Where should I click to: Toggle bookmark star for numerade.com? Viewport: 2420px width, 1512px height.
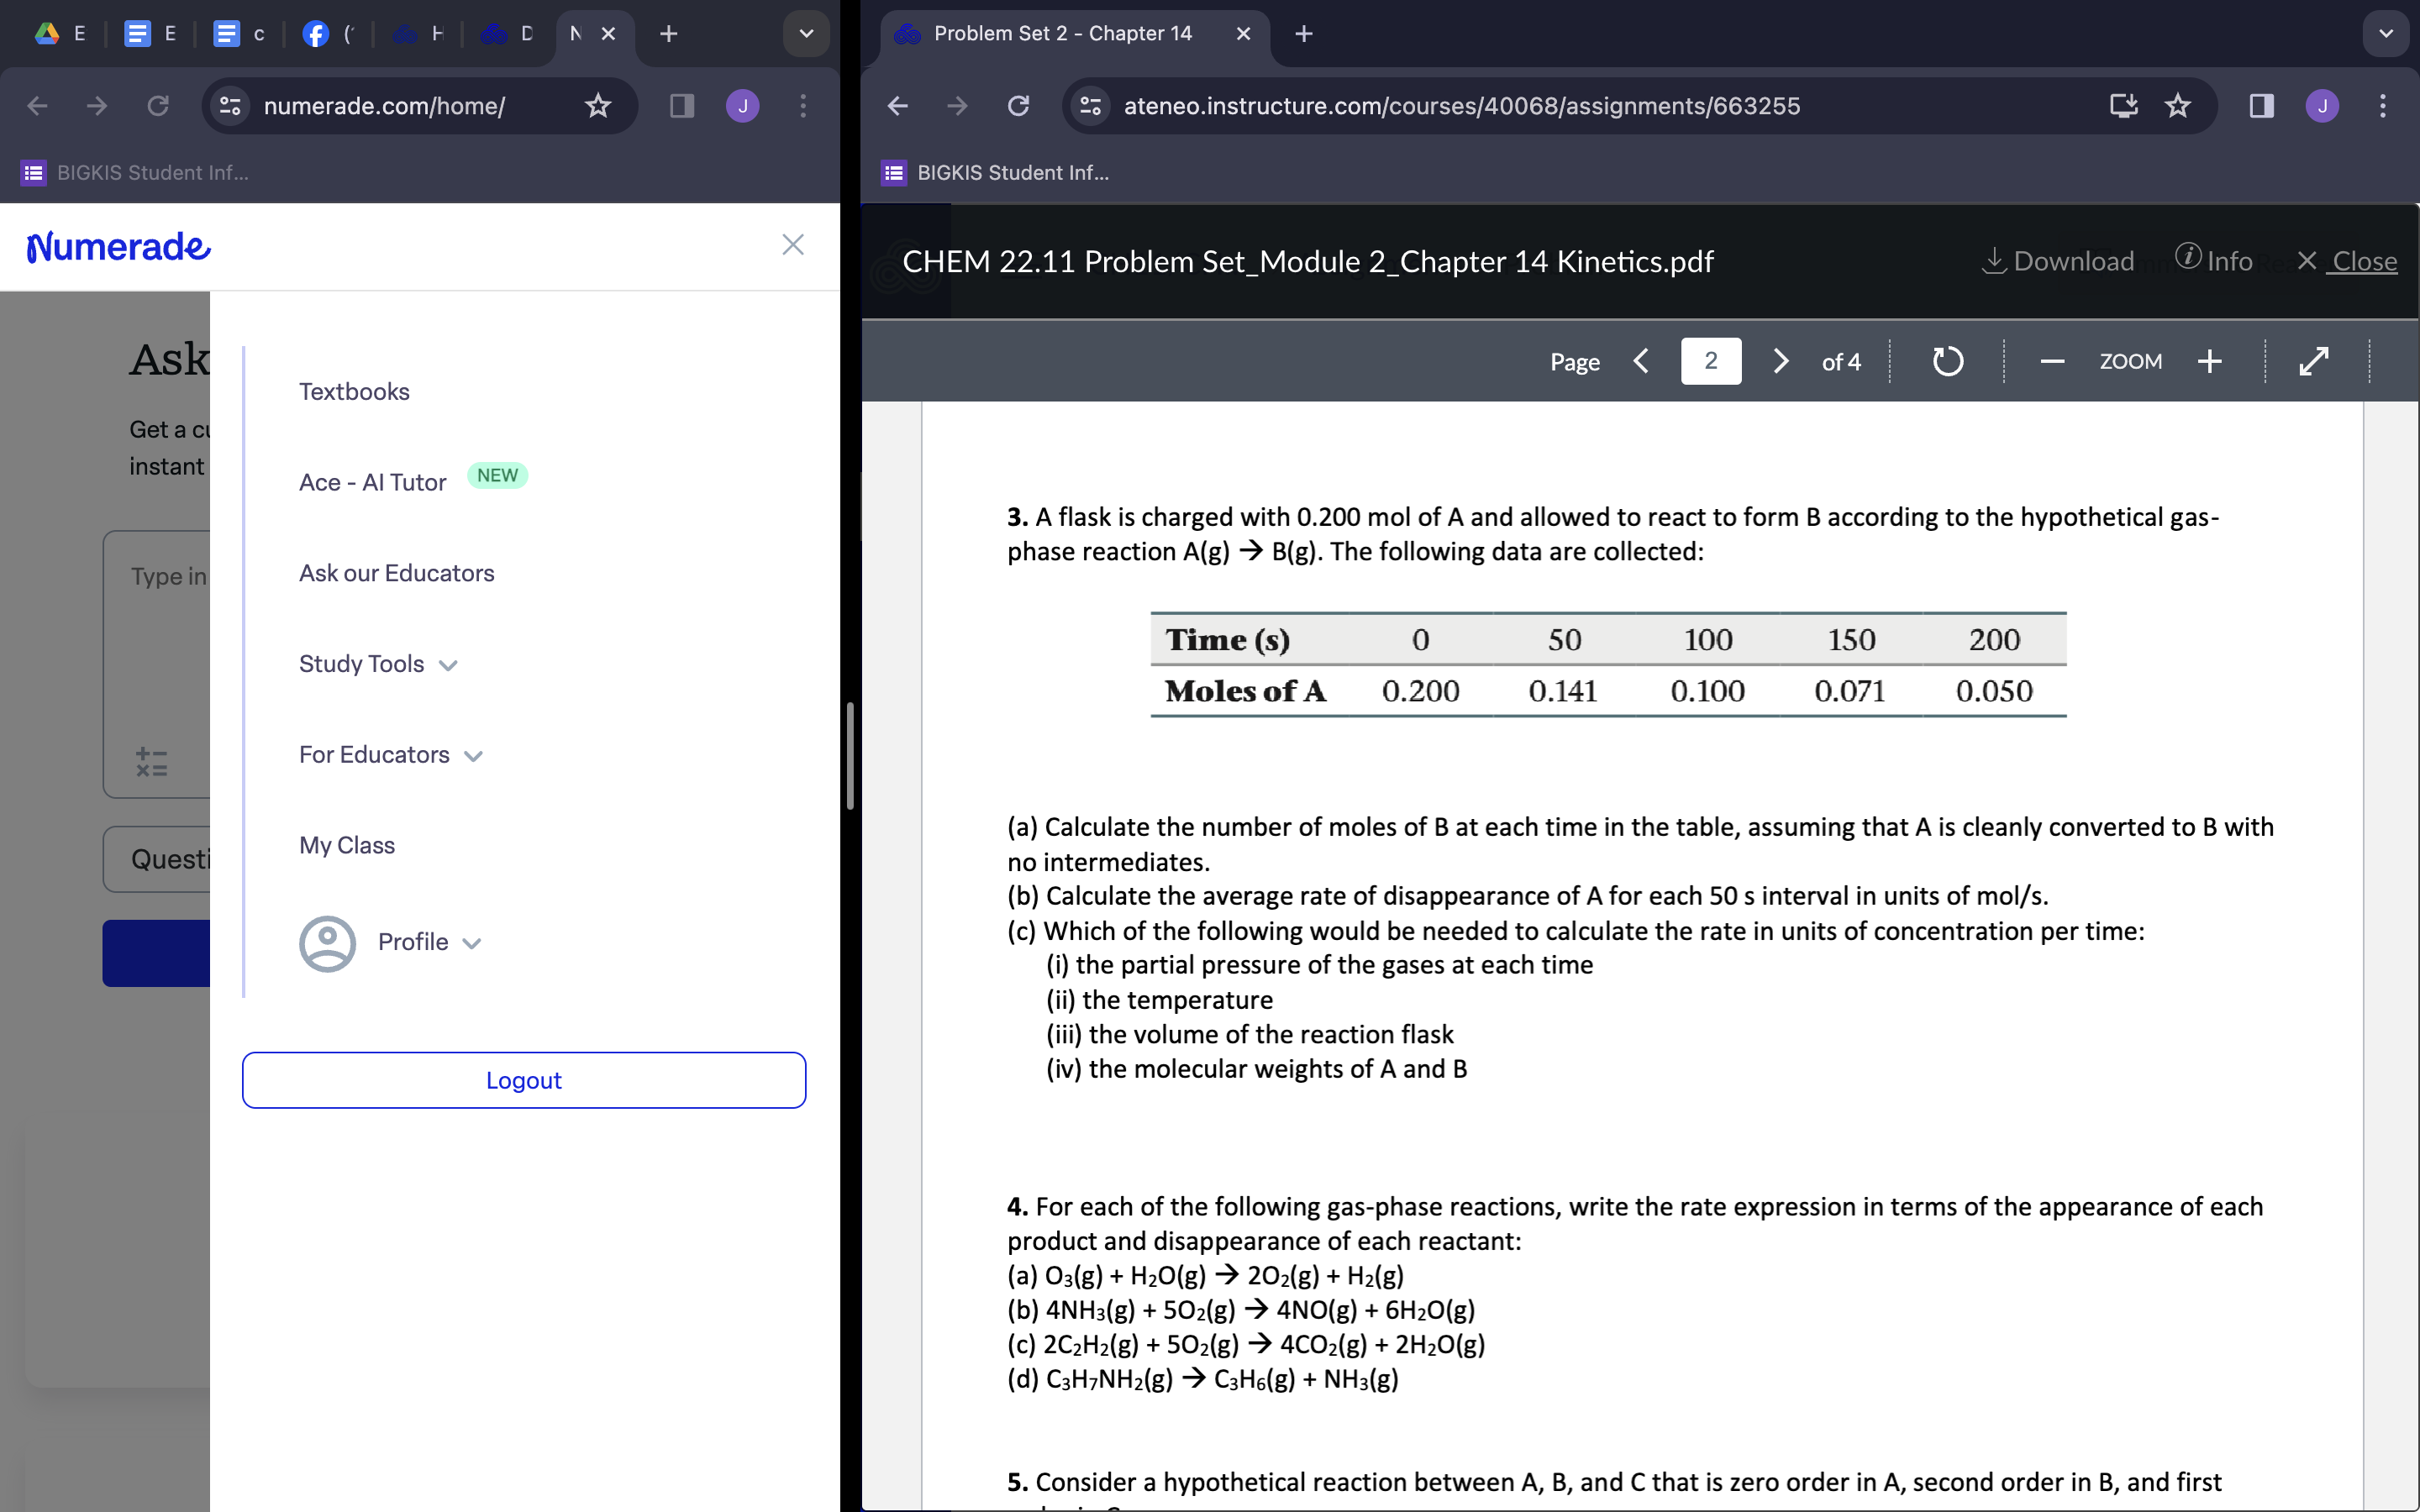(x=597, y=106)
